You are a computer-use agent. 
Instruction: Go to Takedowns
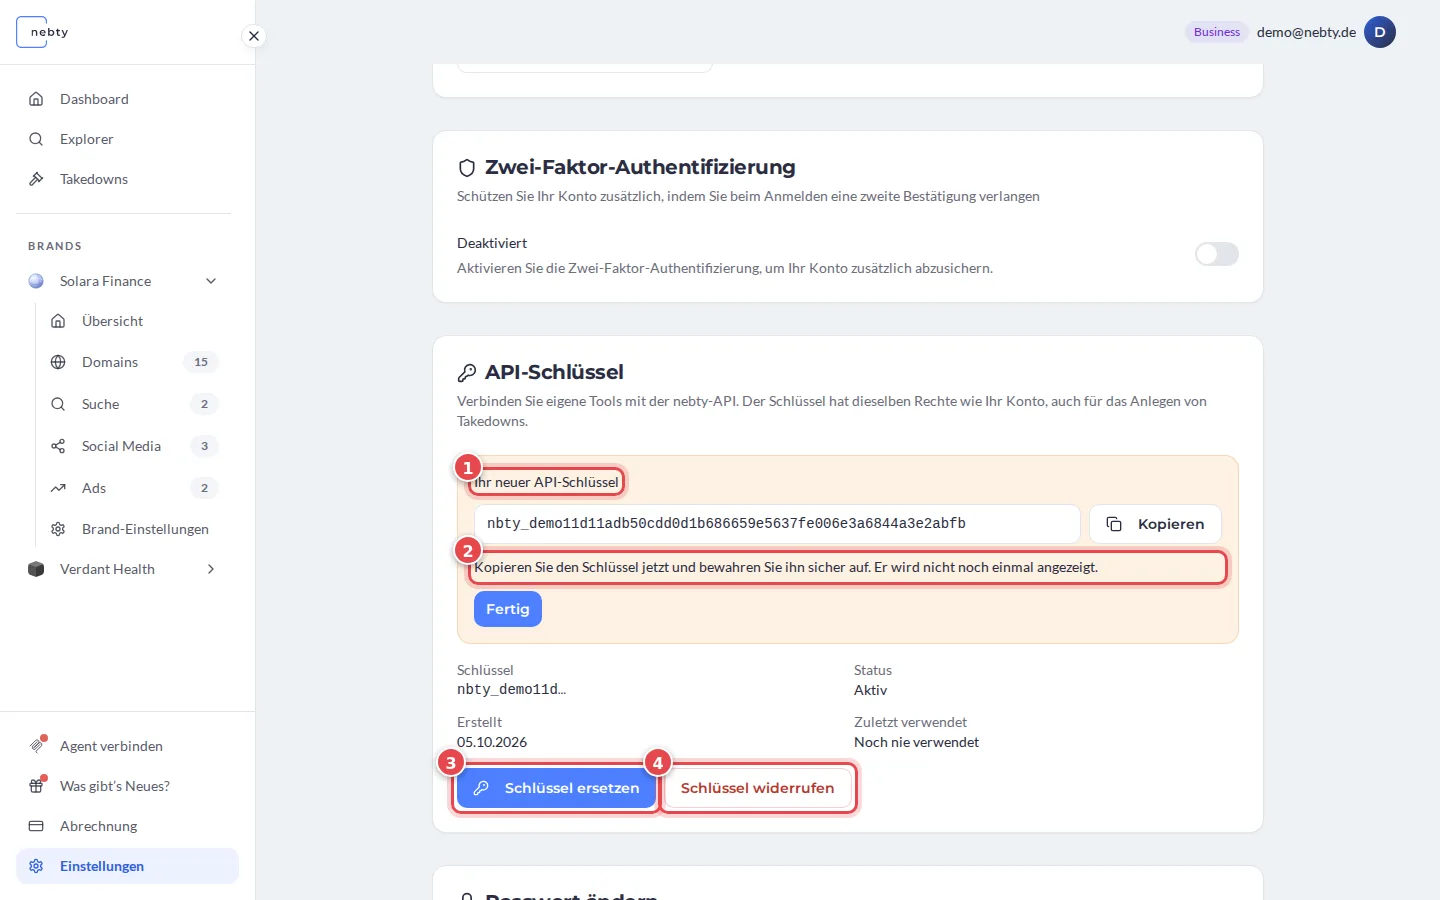tap(127, 179)
